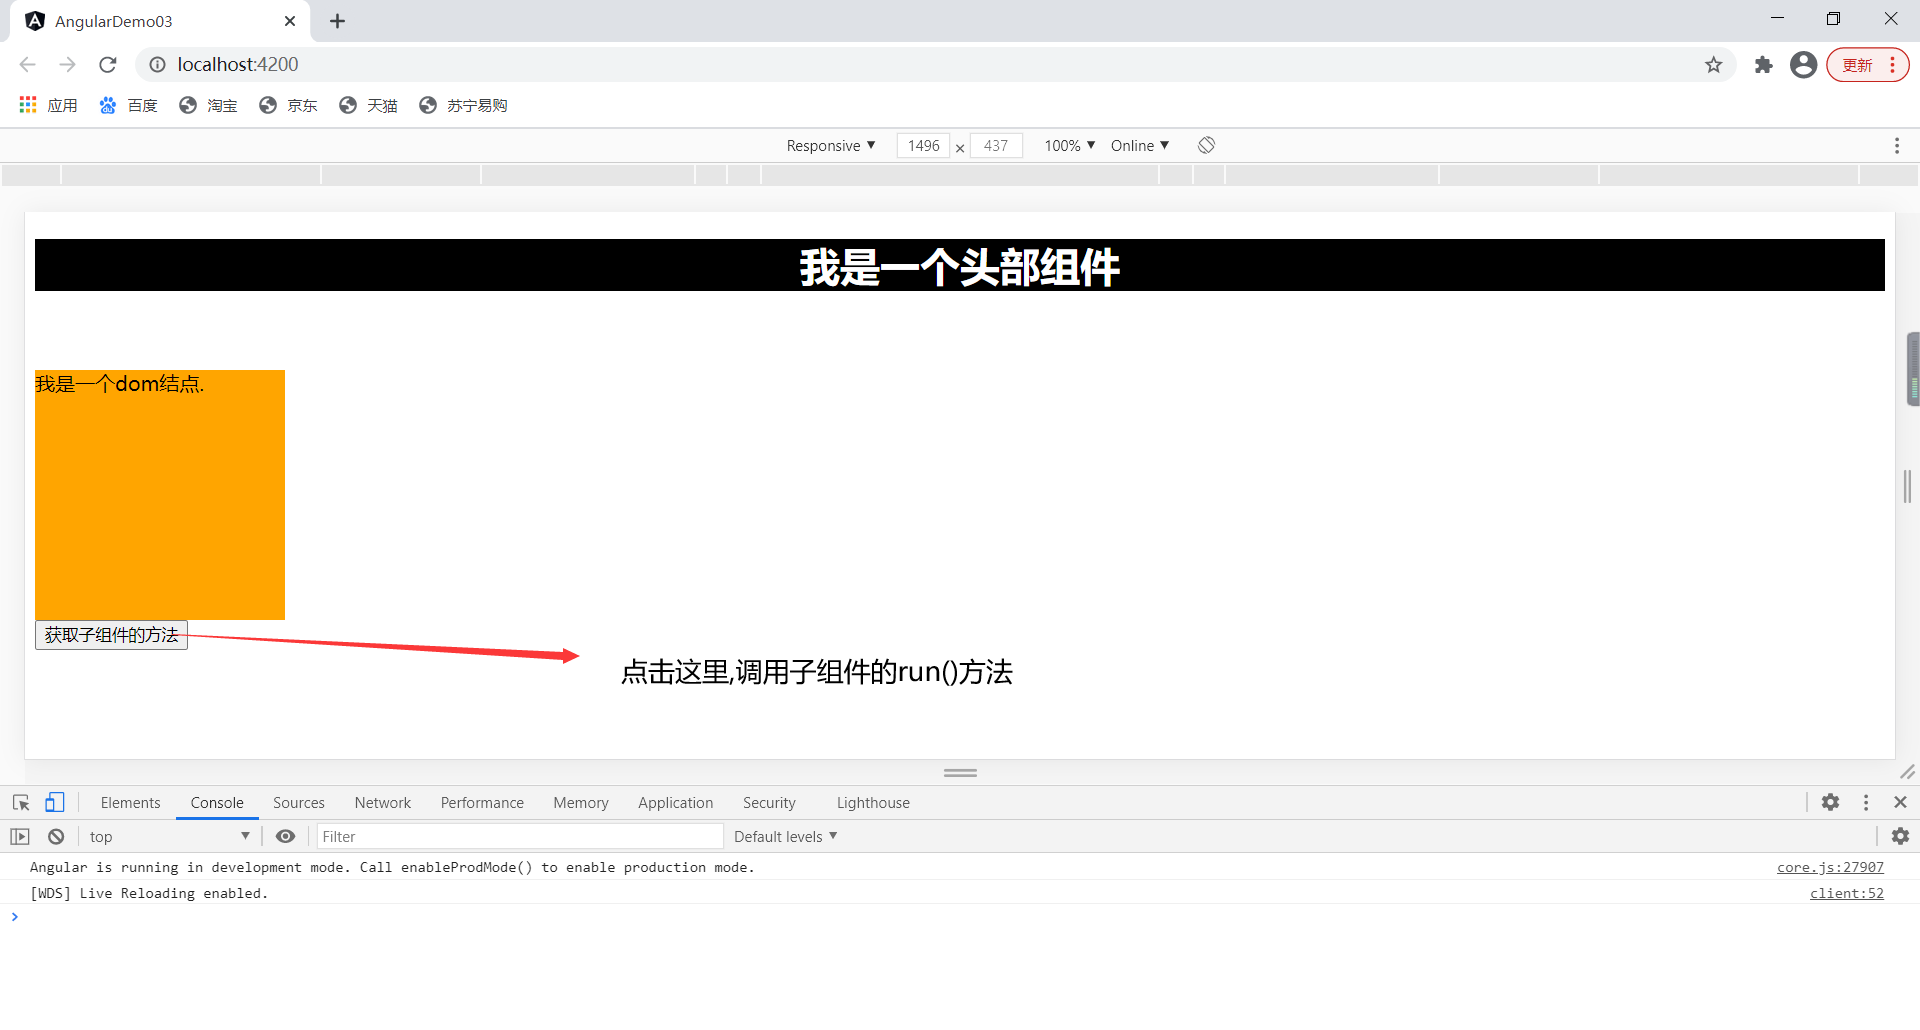This screenshot has width=1920, height=1030.
Task: Open the client:52 source link
Action: click(1846, 893)
